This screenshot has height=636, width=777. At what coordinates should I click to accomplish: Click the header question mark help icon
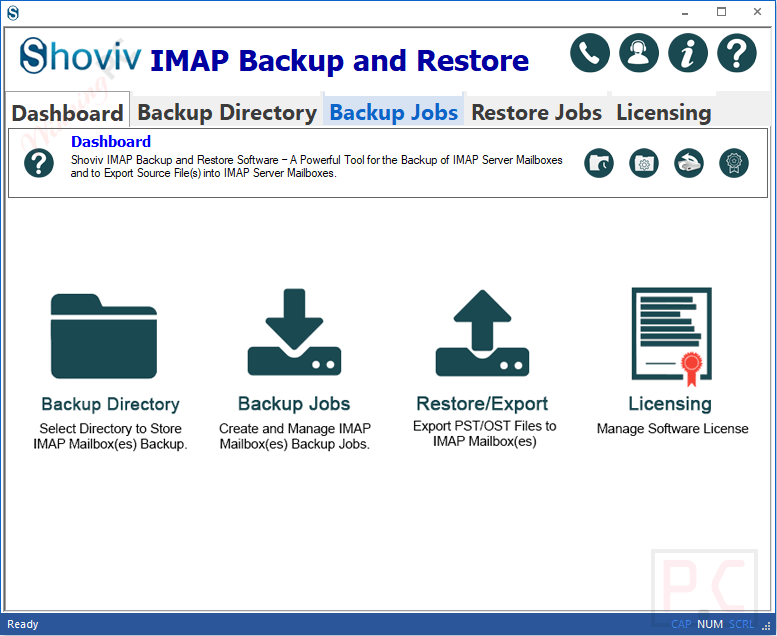click(737, 53)
